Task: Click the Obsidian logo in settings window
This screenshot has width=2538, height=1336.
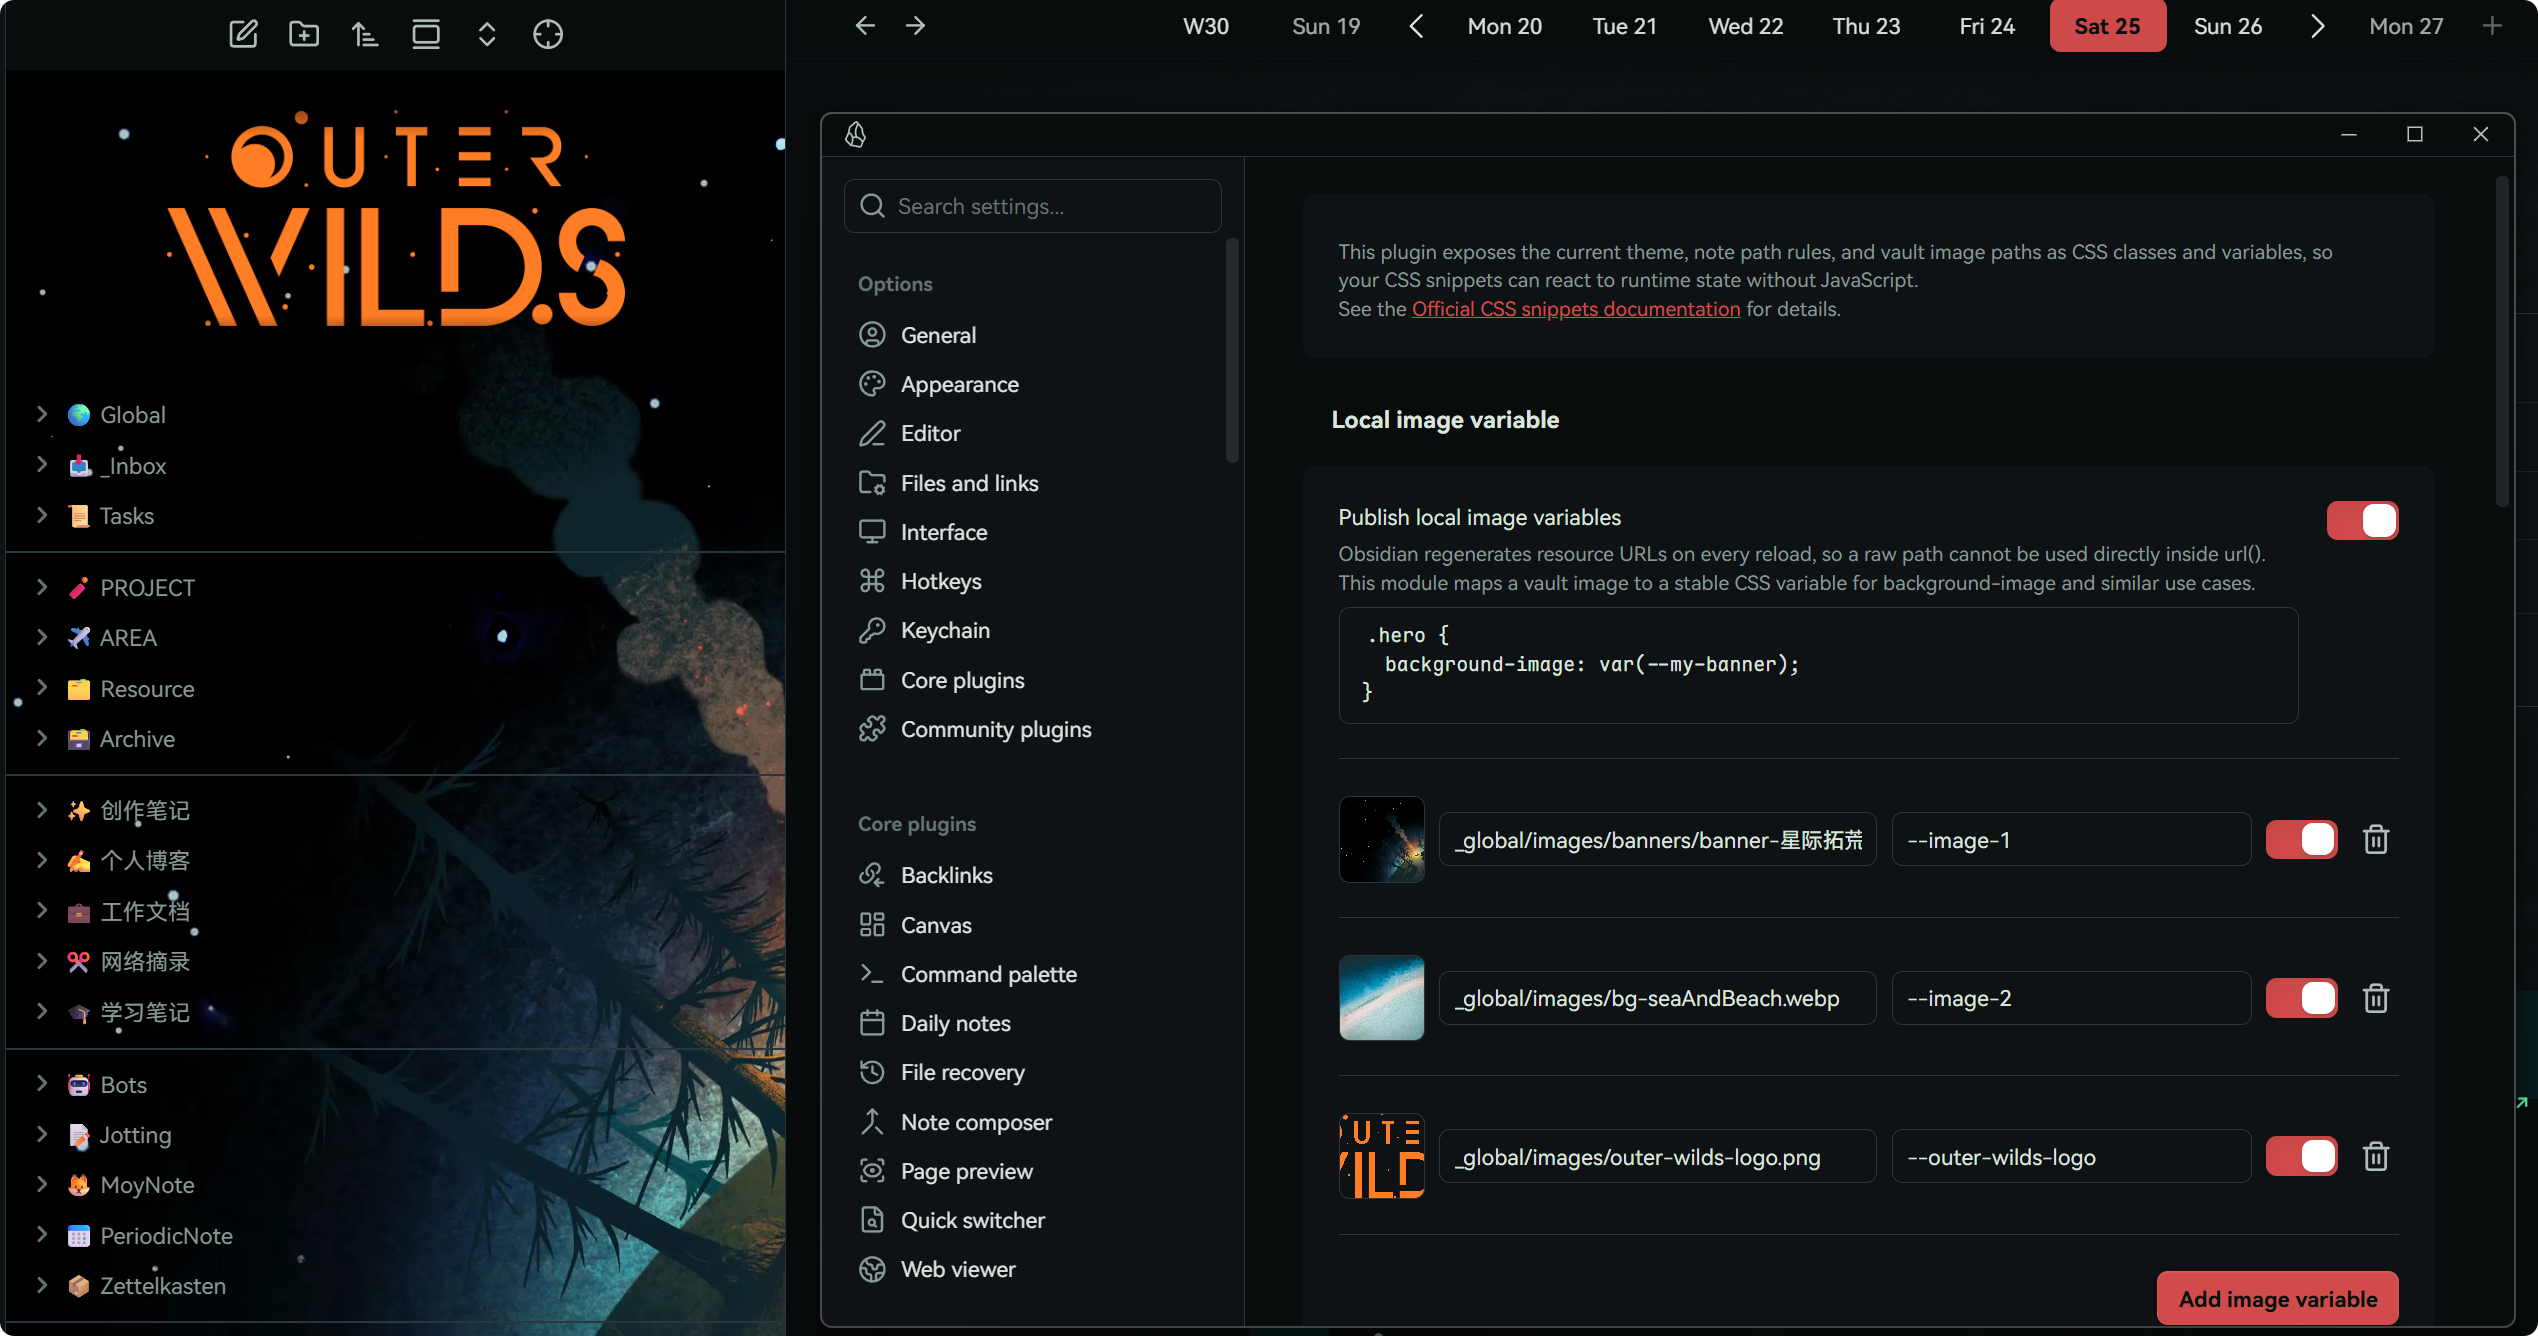Action: coord(856,134)
